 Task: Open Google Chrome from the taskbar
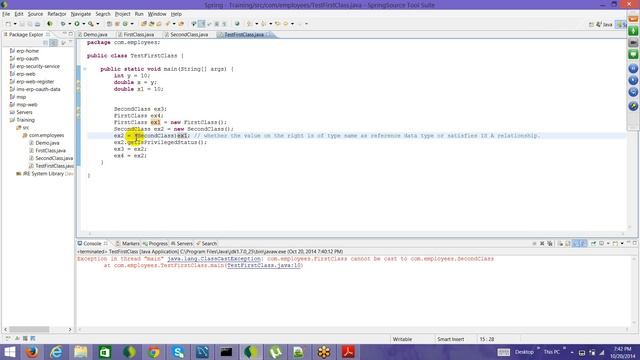[x=153, y=352]
